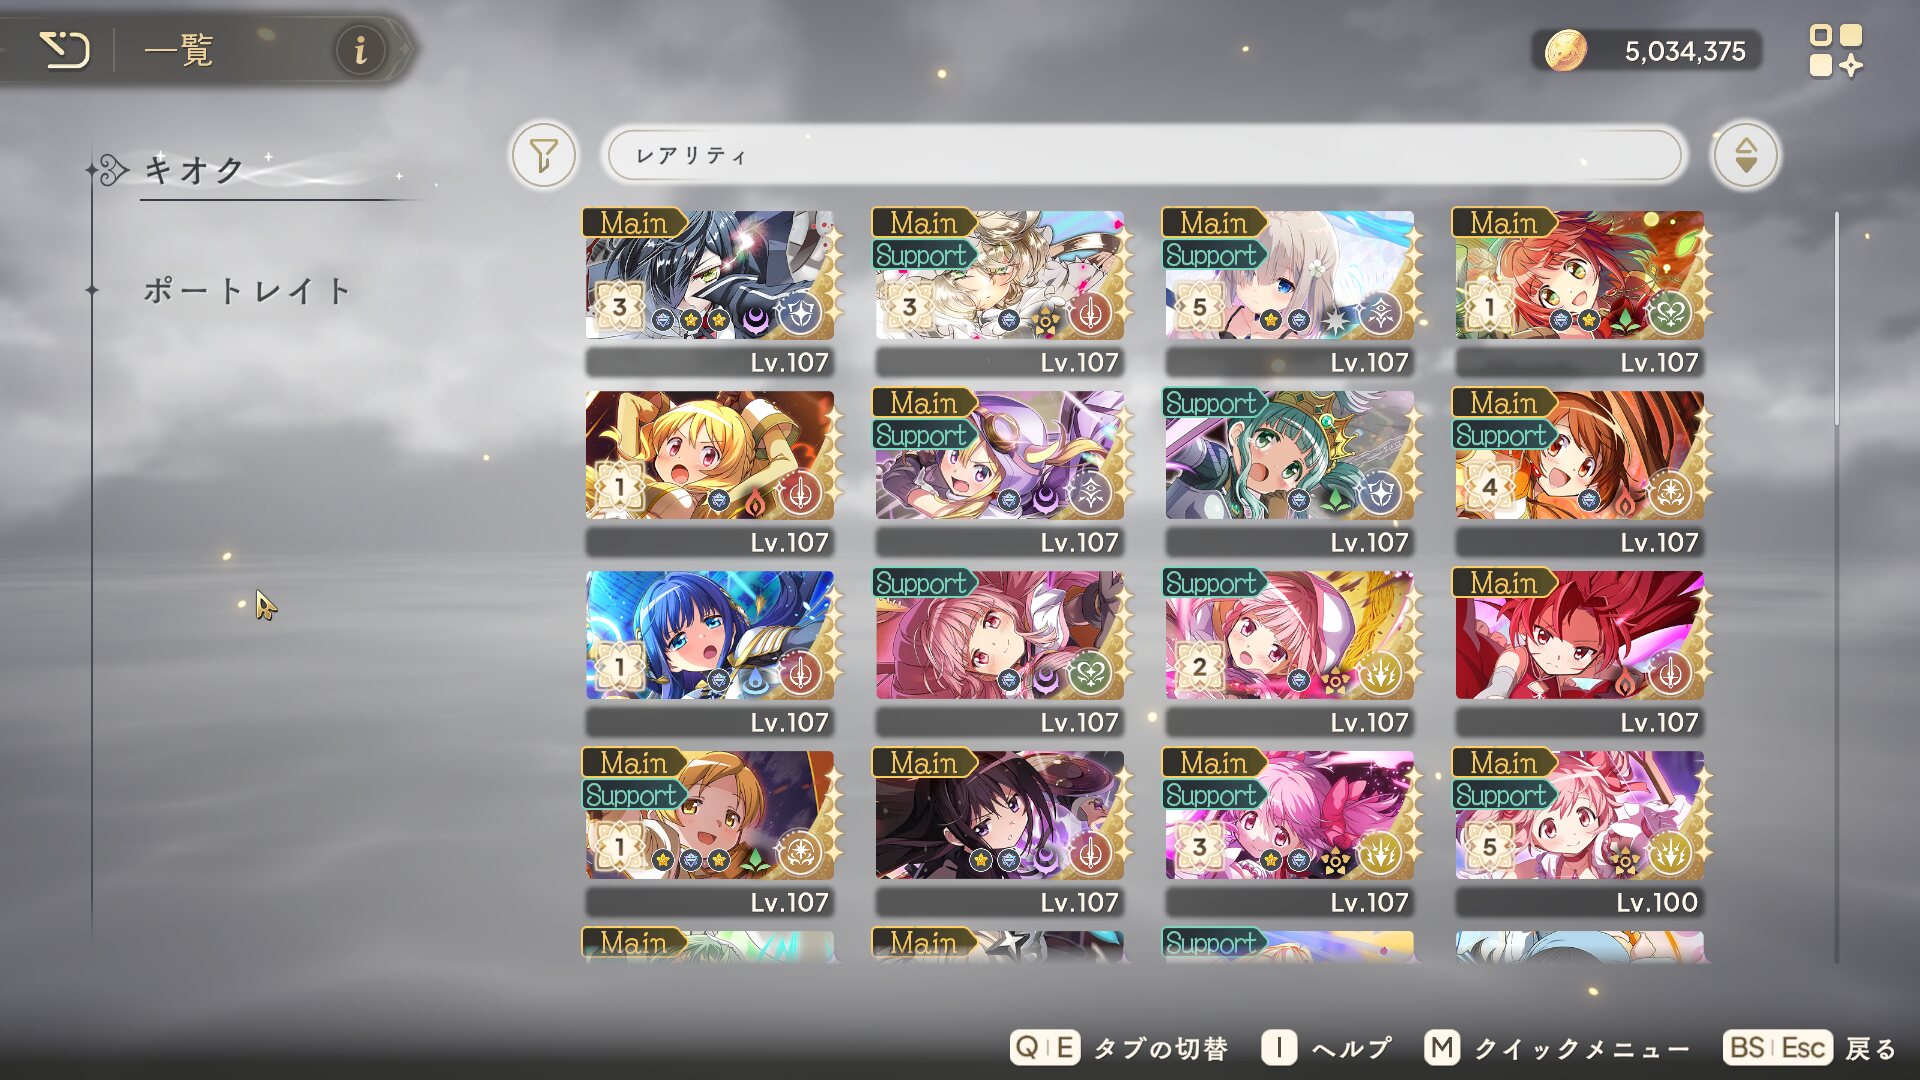Image resolution: width=1920 pixels, height=1080 pixels.
Task: Open the info icon next to 一覧
Action: pyautogui.click(x=360, y=49)
